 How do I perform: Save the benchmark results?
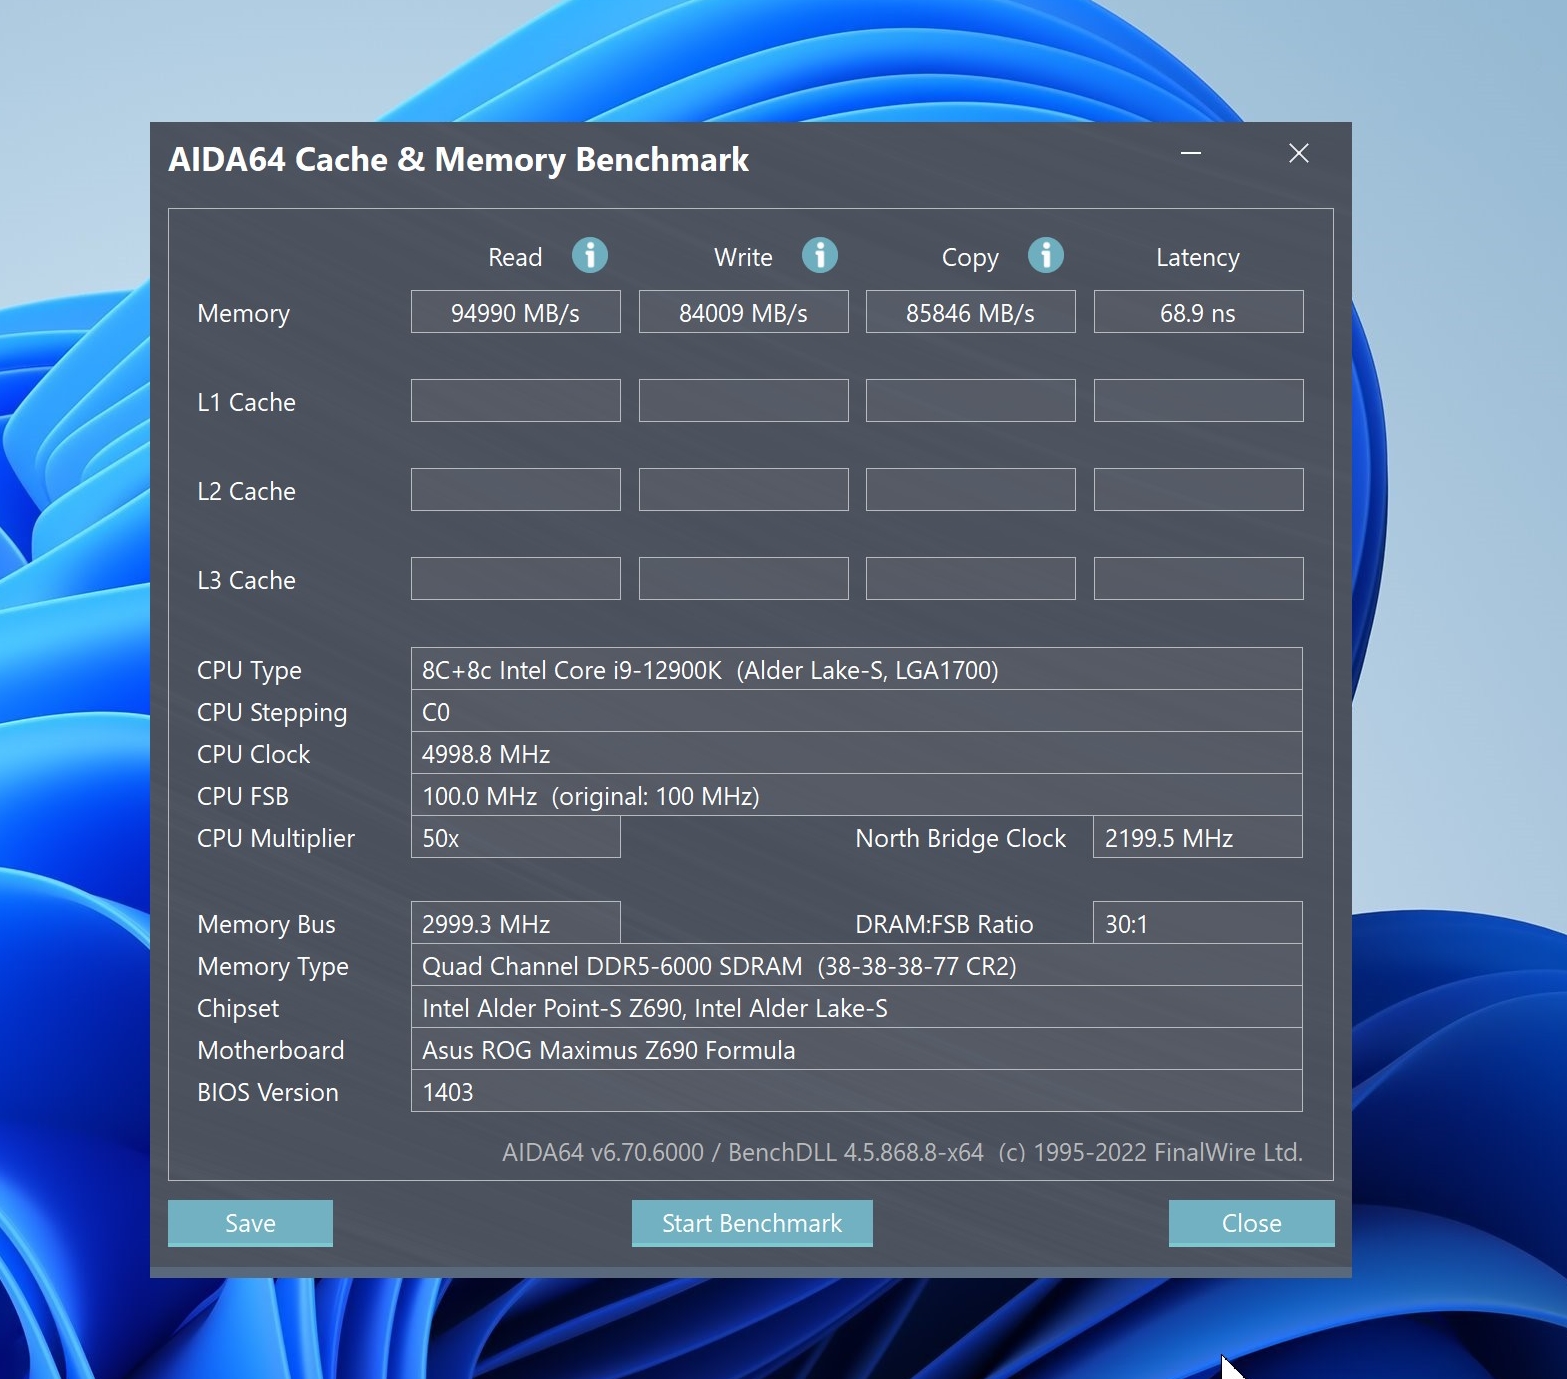[x=250, y=1223]
